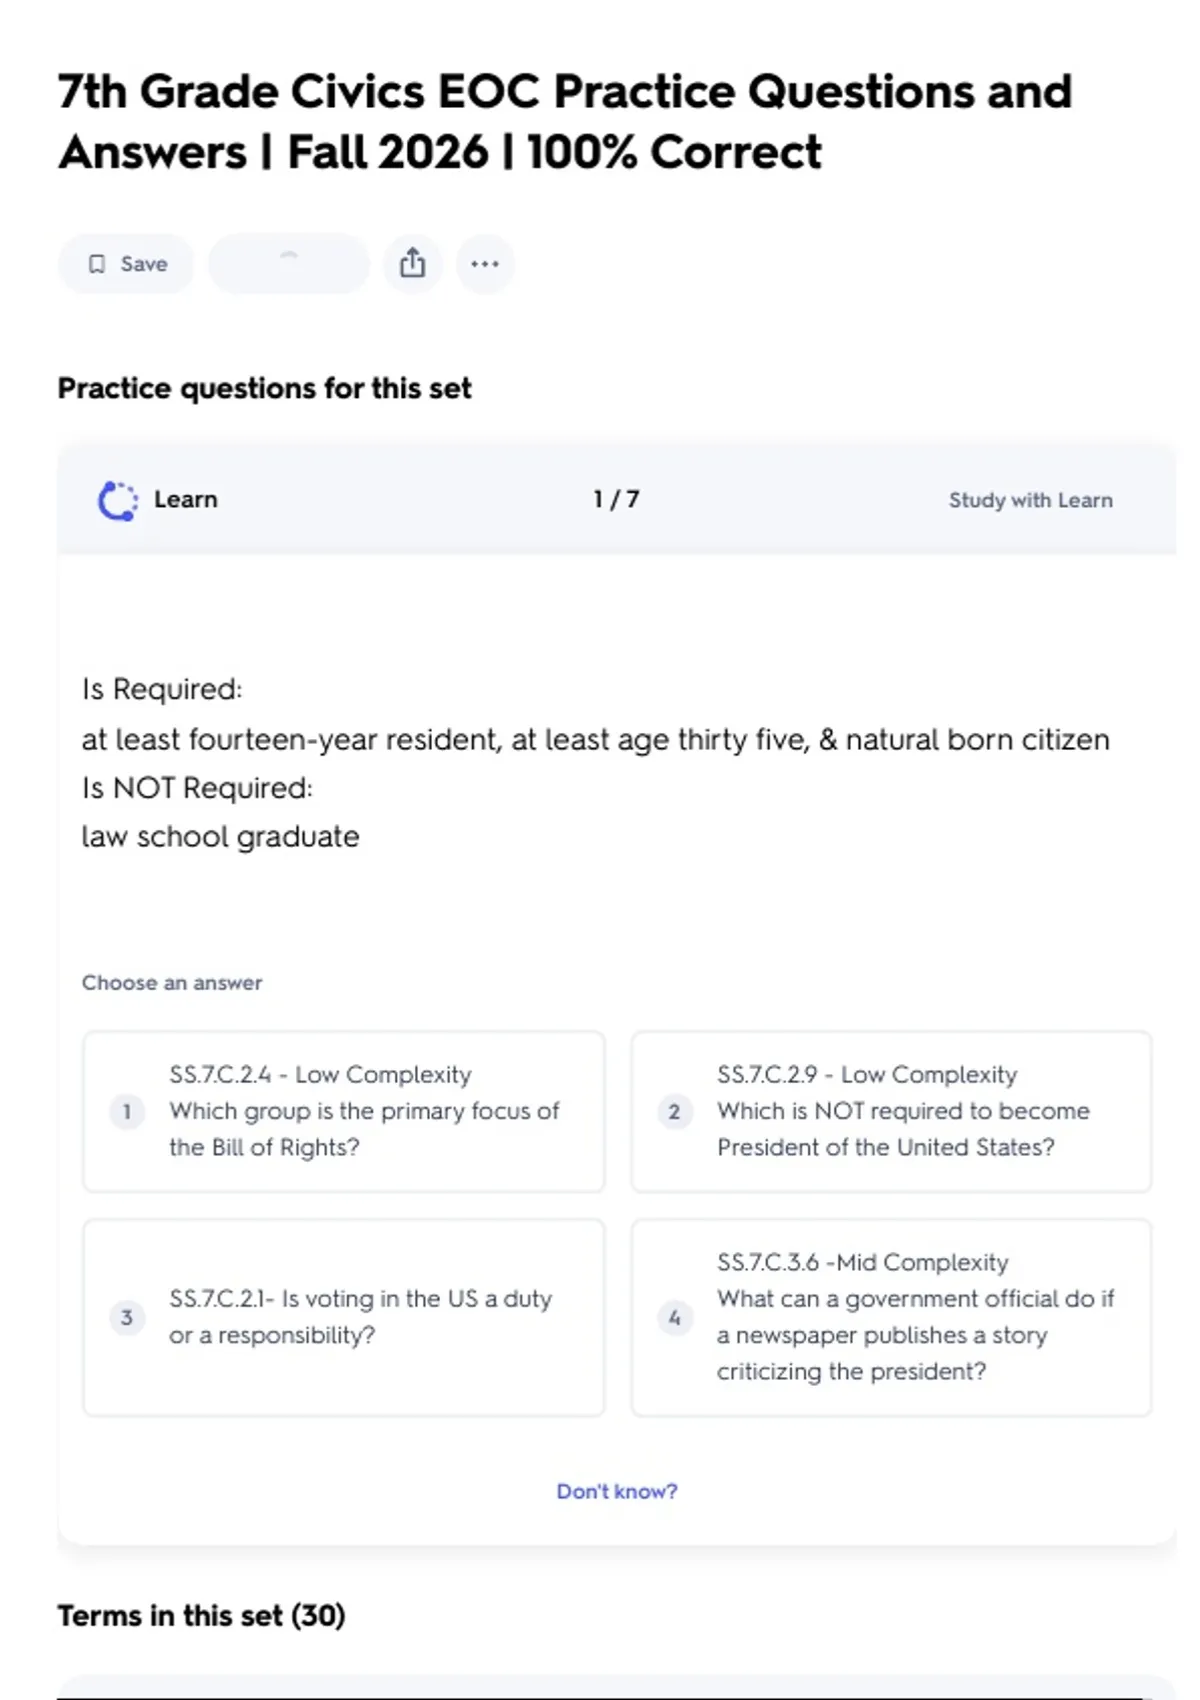Select answer about Bill of Rights primary focus
This screenshot has width=1200, height=1700.
tap(364, 1111)
